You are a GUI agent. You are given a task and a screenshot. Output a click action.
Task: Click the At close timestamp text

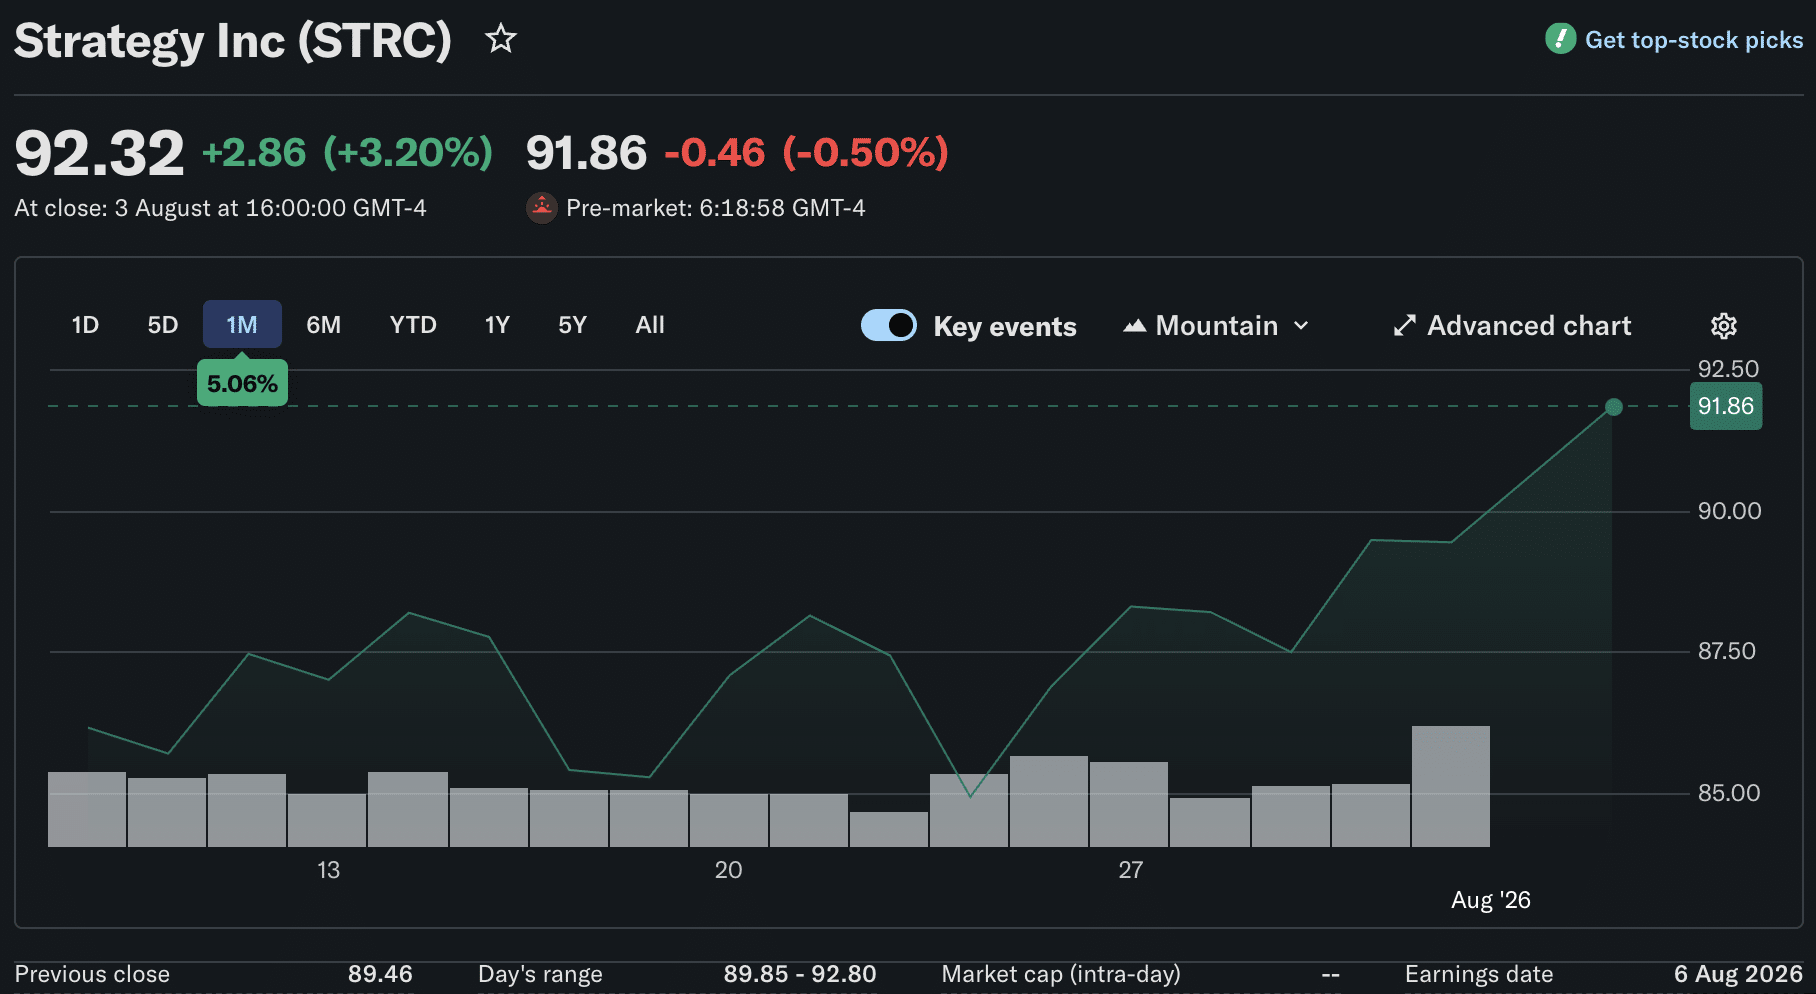coord(220,208)
